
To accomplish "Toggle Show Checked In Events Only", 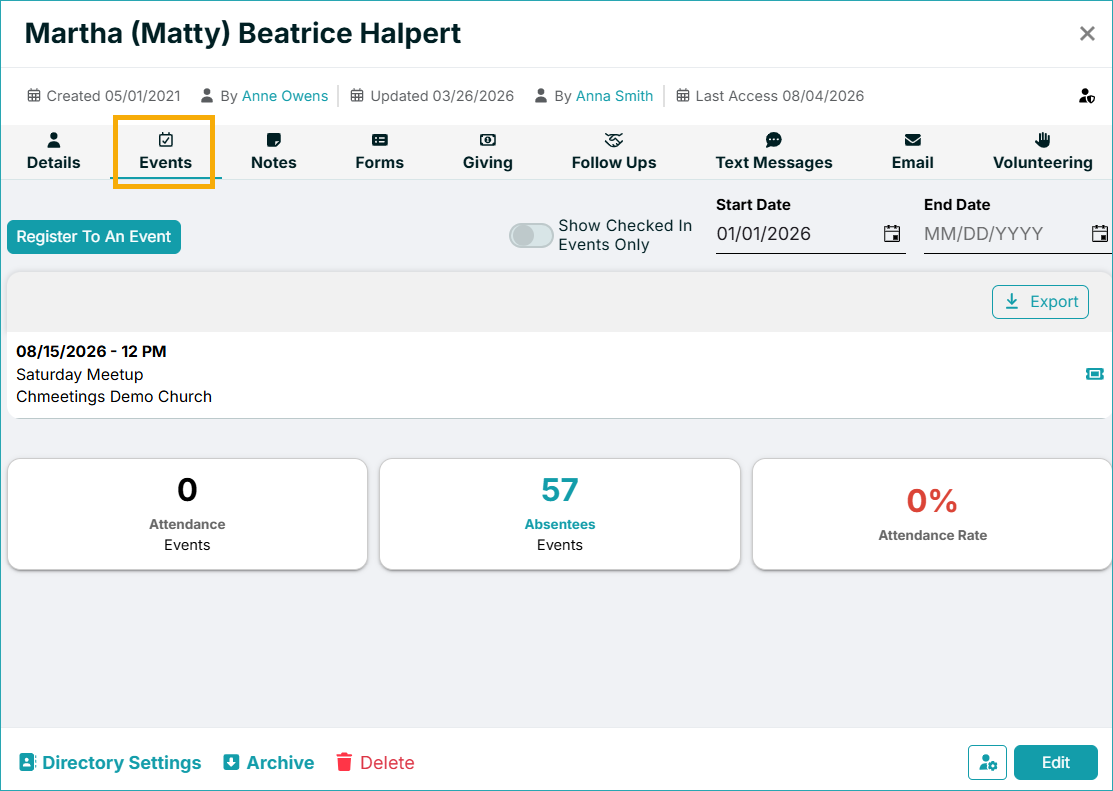I will coord(531,235).
